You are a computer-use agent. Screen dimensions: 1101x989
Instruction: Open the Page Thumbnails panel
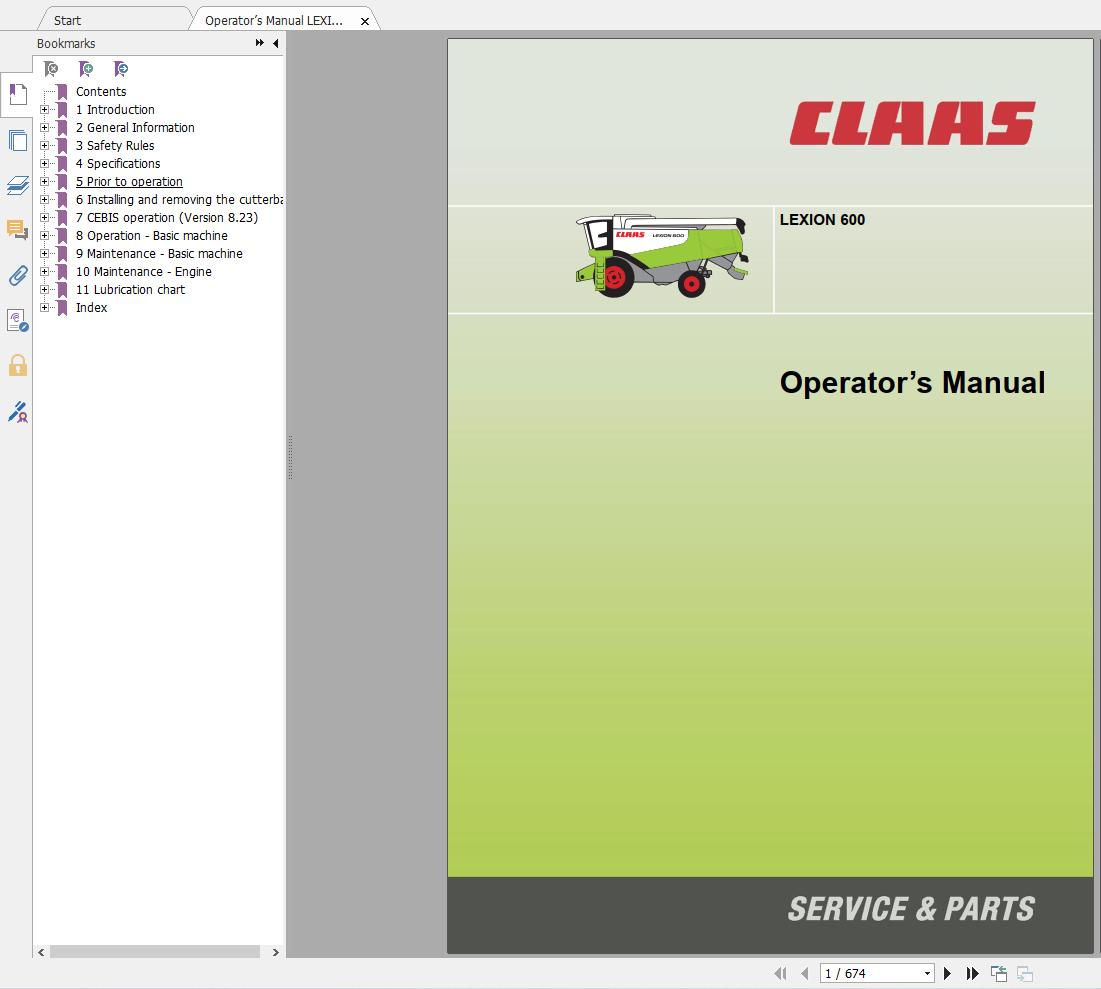(17, 140)
